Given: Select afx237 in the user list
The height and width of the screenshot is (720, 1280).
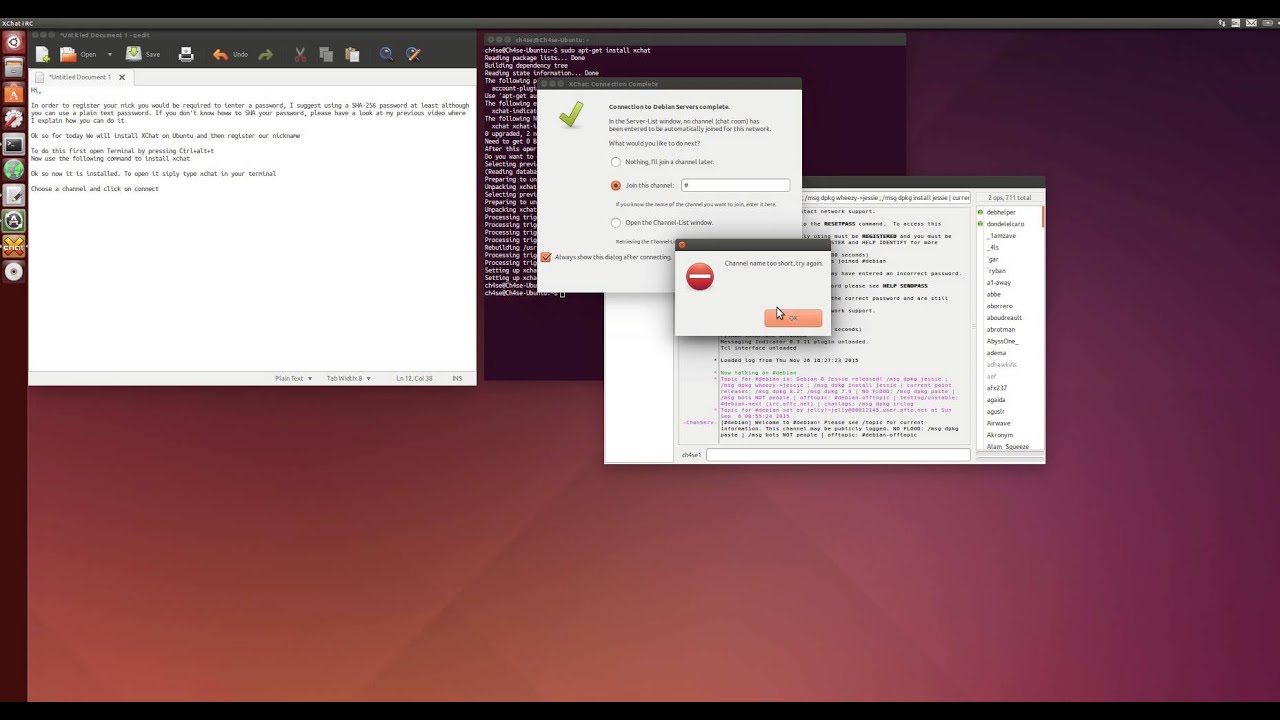Looking at the screenshot, I should (x=997, y=388).
